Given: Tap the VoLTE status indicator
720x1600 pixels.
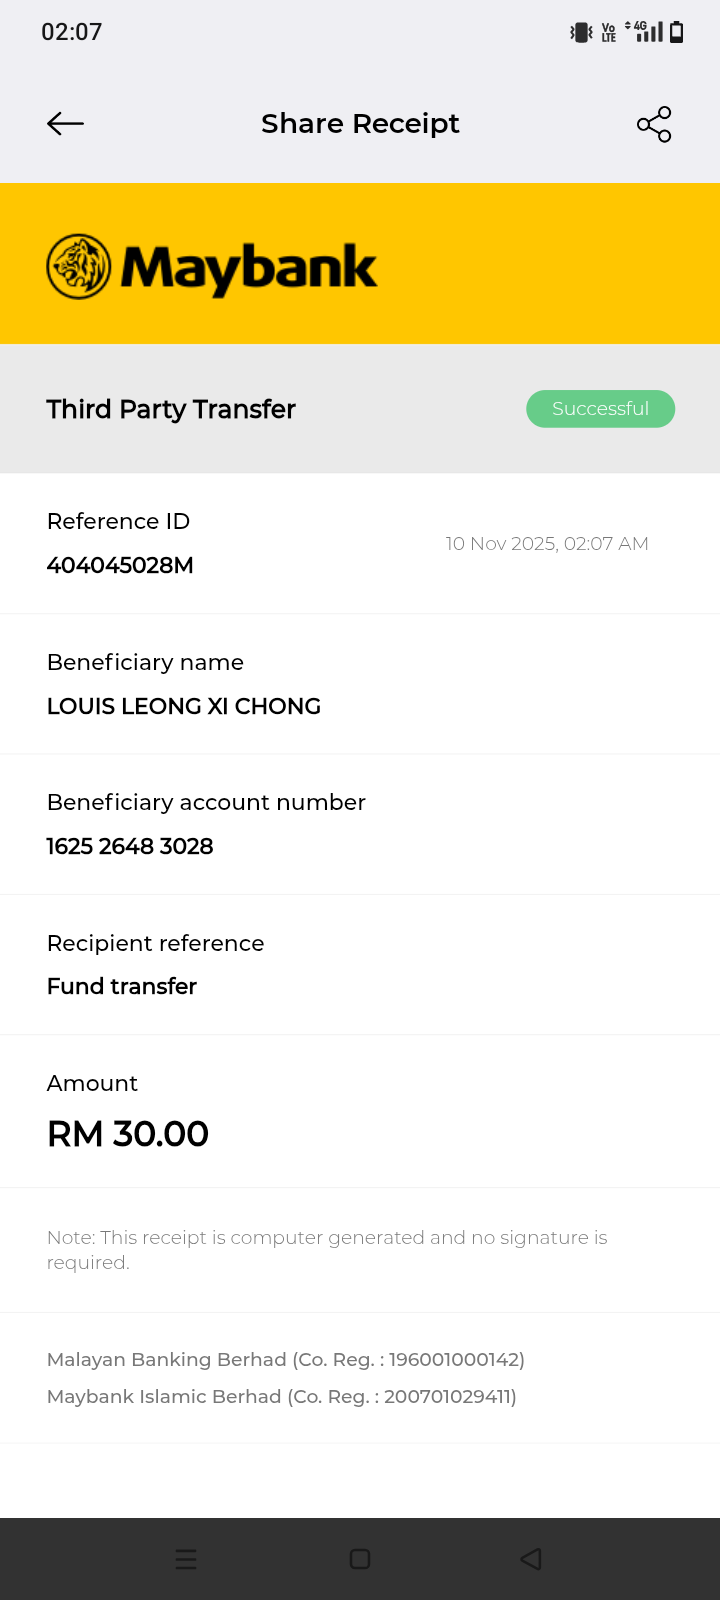Looking at the screenshot, I should 609,33.
